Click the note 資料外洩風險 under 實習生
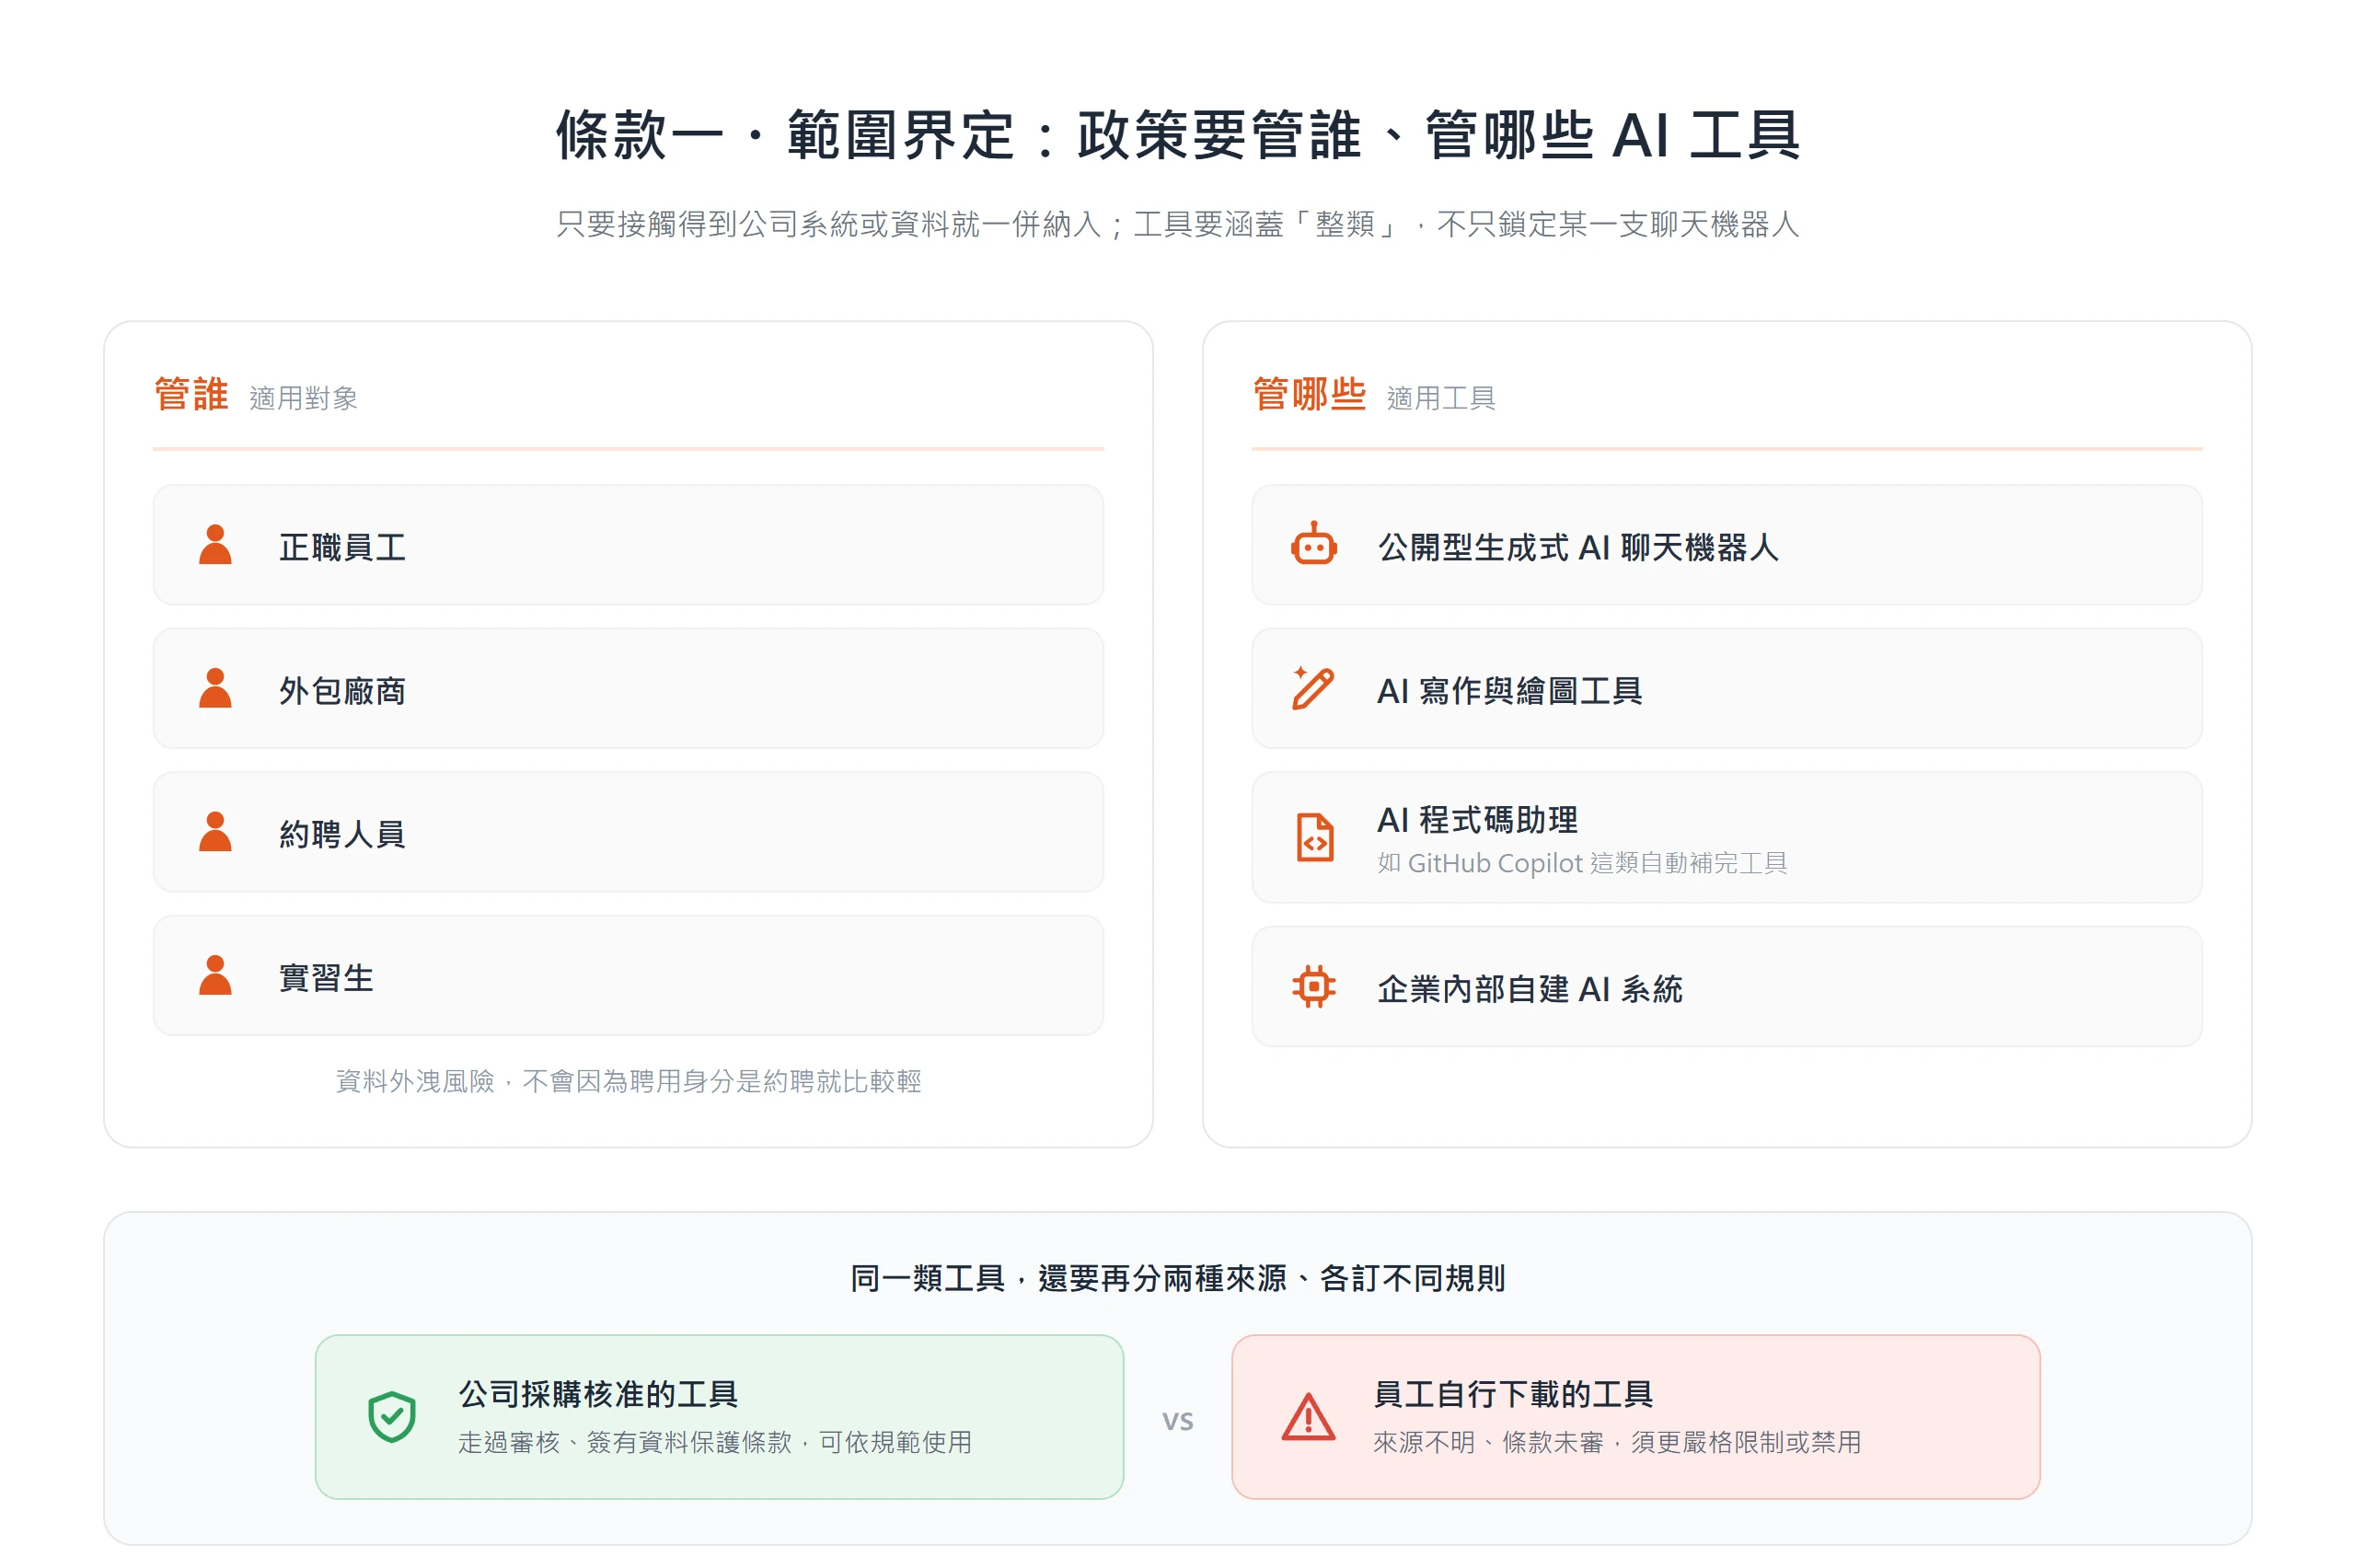 (x=628, y=1081)
